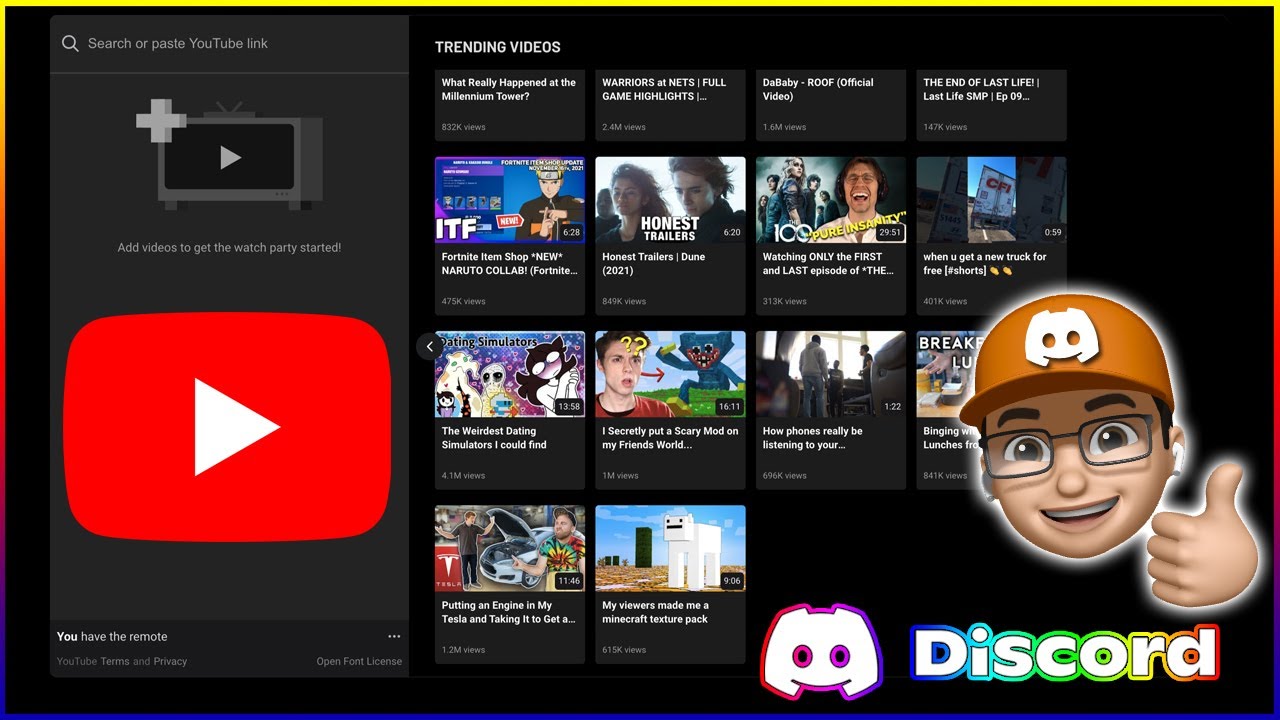Click the TRENDING VIDEOS heading

(498, 47)
